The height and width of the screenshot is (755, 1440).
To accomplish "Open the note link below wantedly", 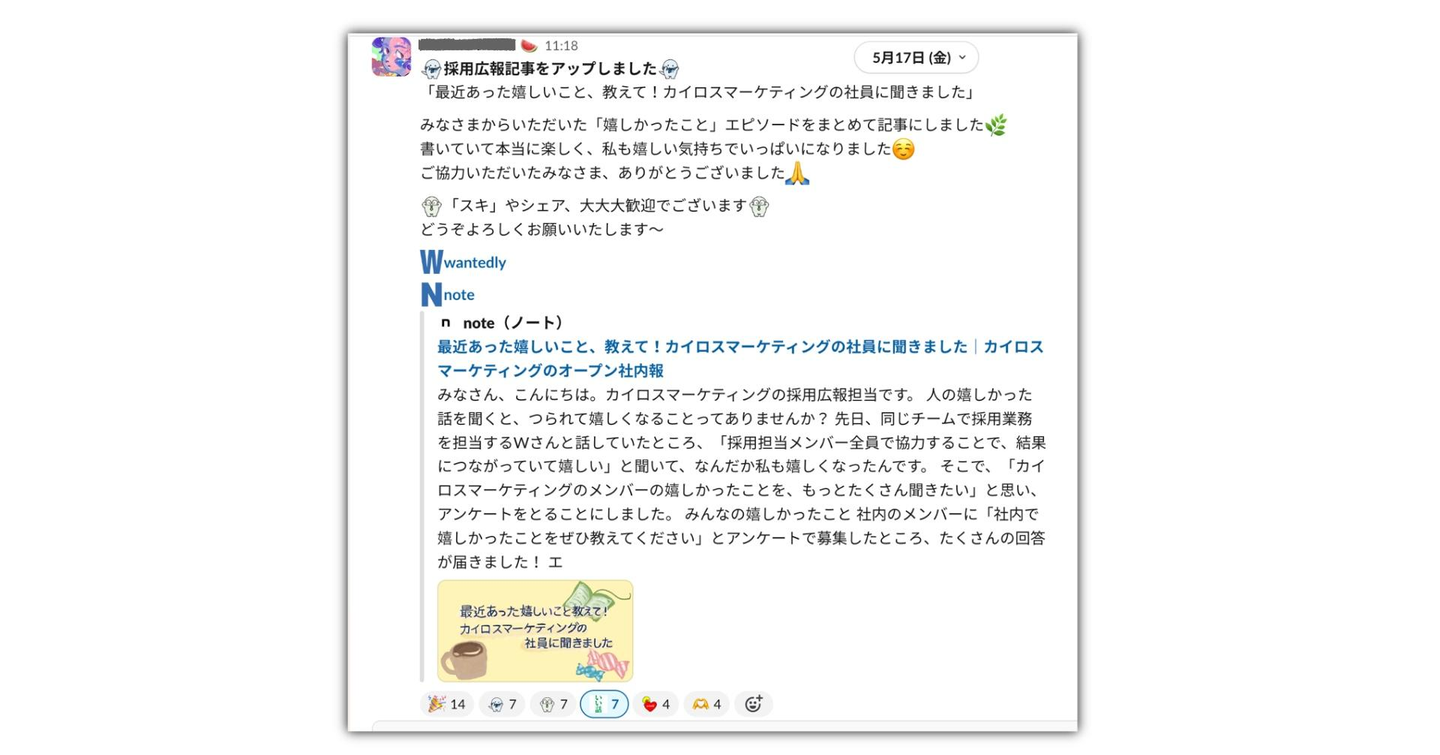I will [x=459, y=295].
